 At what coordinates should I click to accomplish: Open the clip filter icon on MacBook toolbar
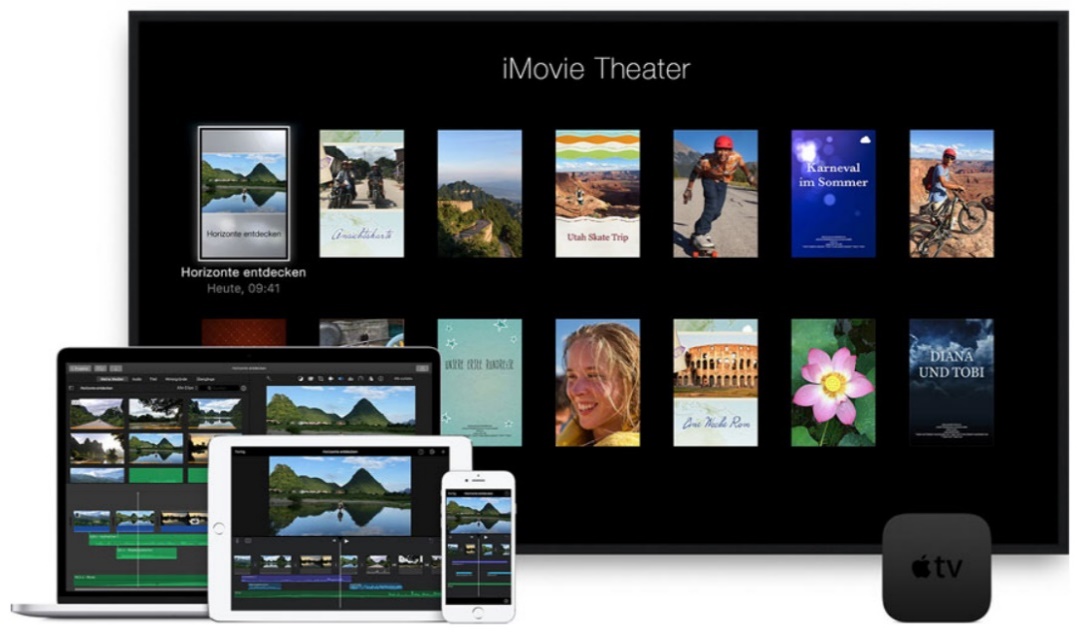tap(371, 379)
